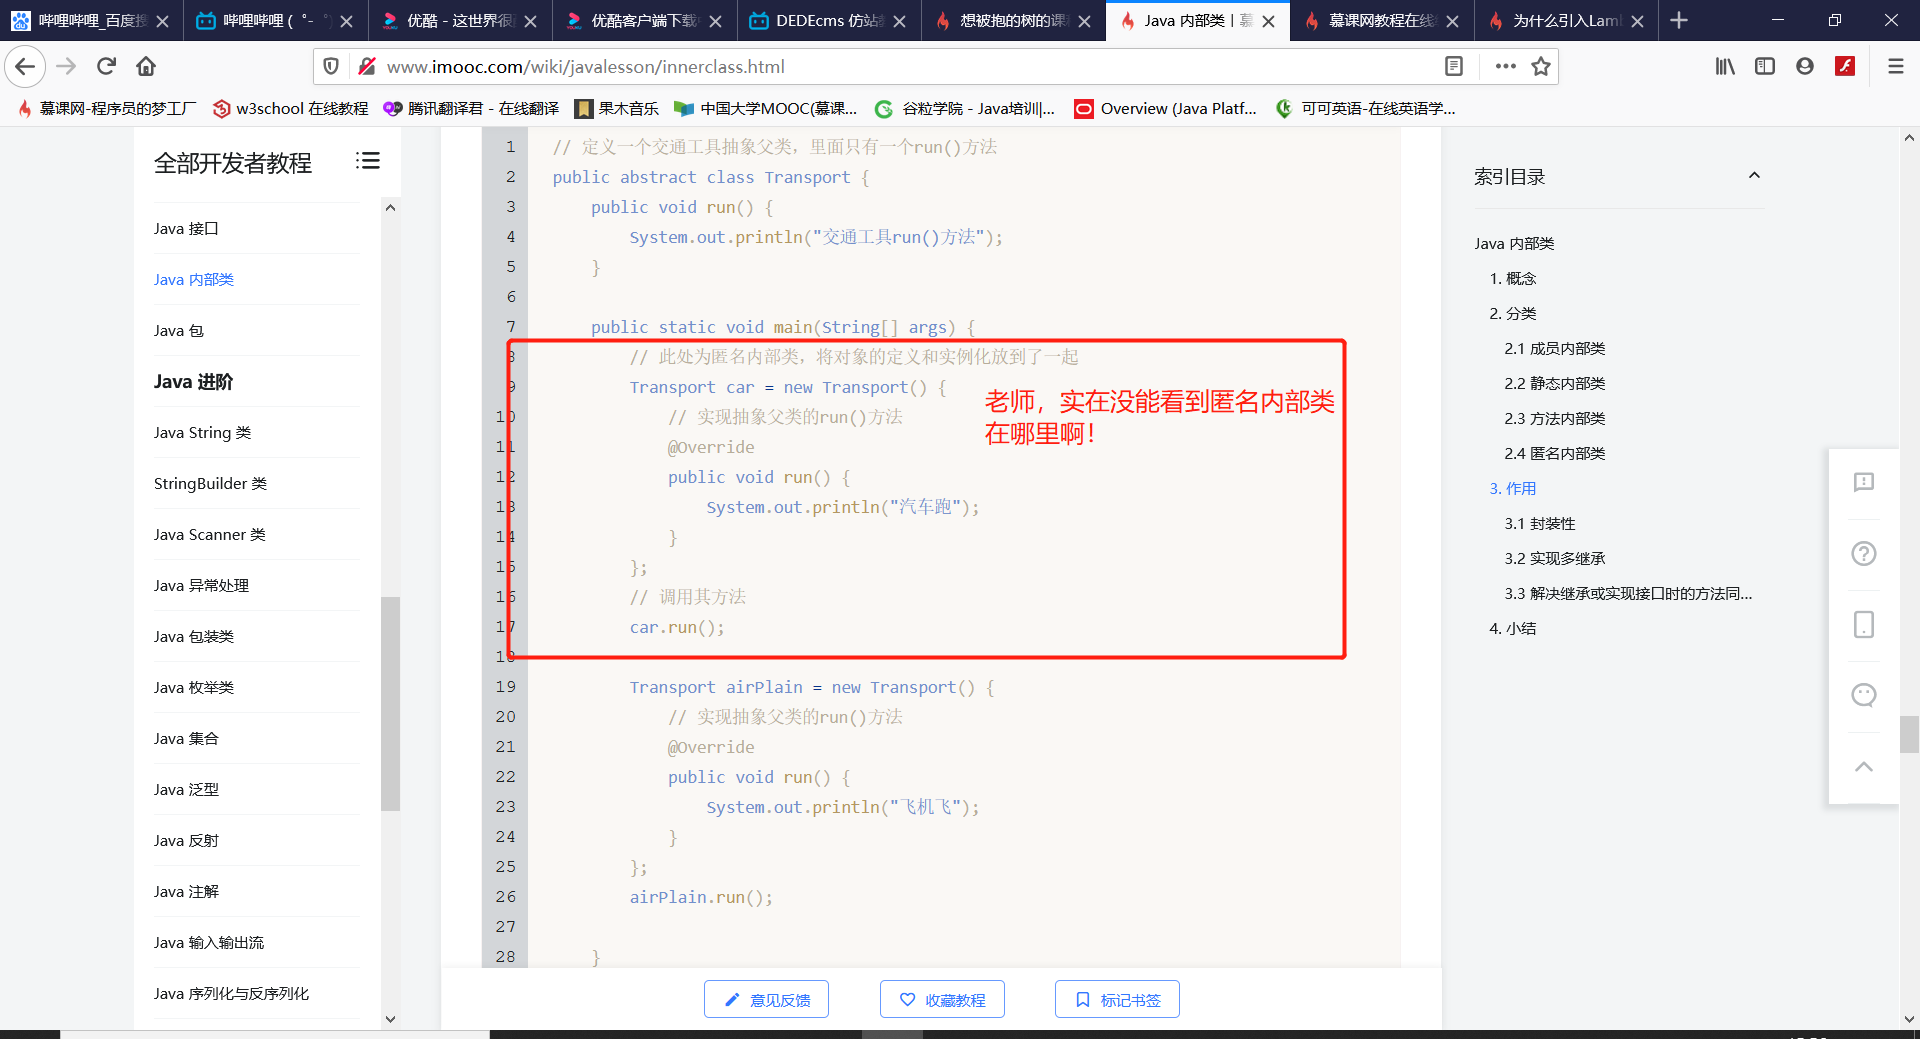
Task: Open the '慕课网-程序员的梦工厂' bookmark
Action: pyautogui.click(x=106, y=108)
